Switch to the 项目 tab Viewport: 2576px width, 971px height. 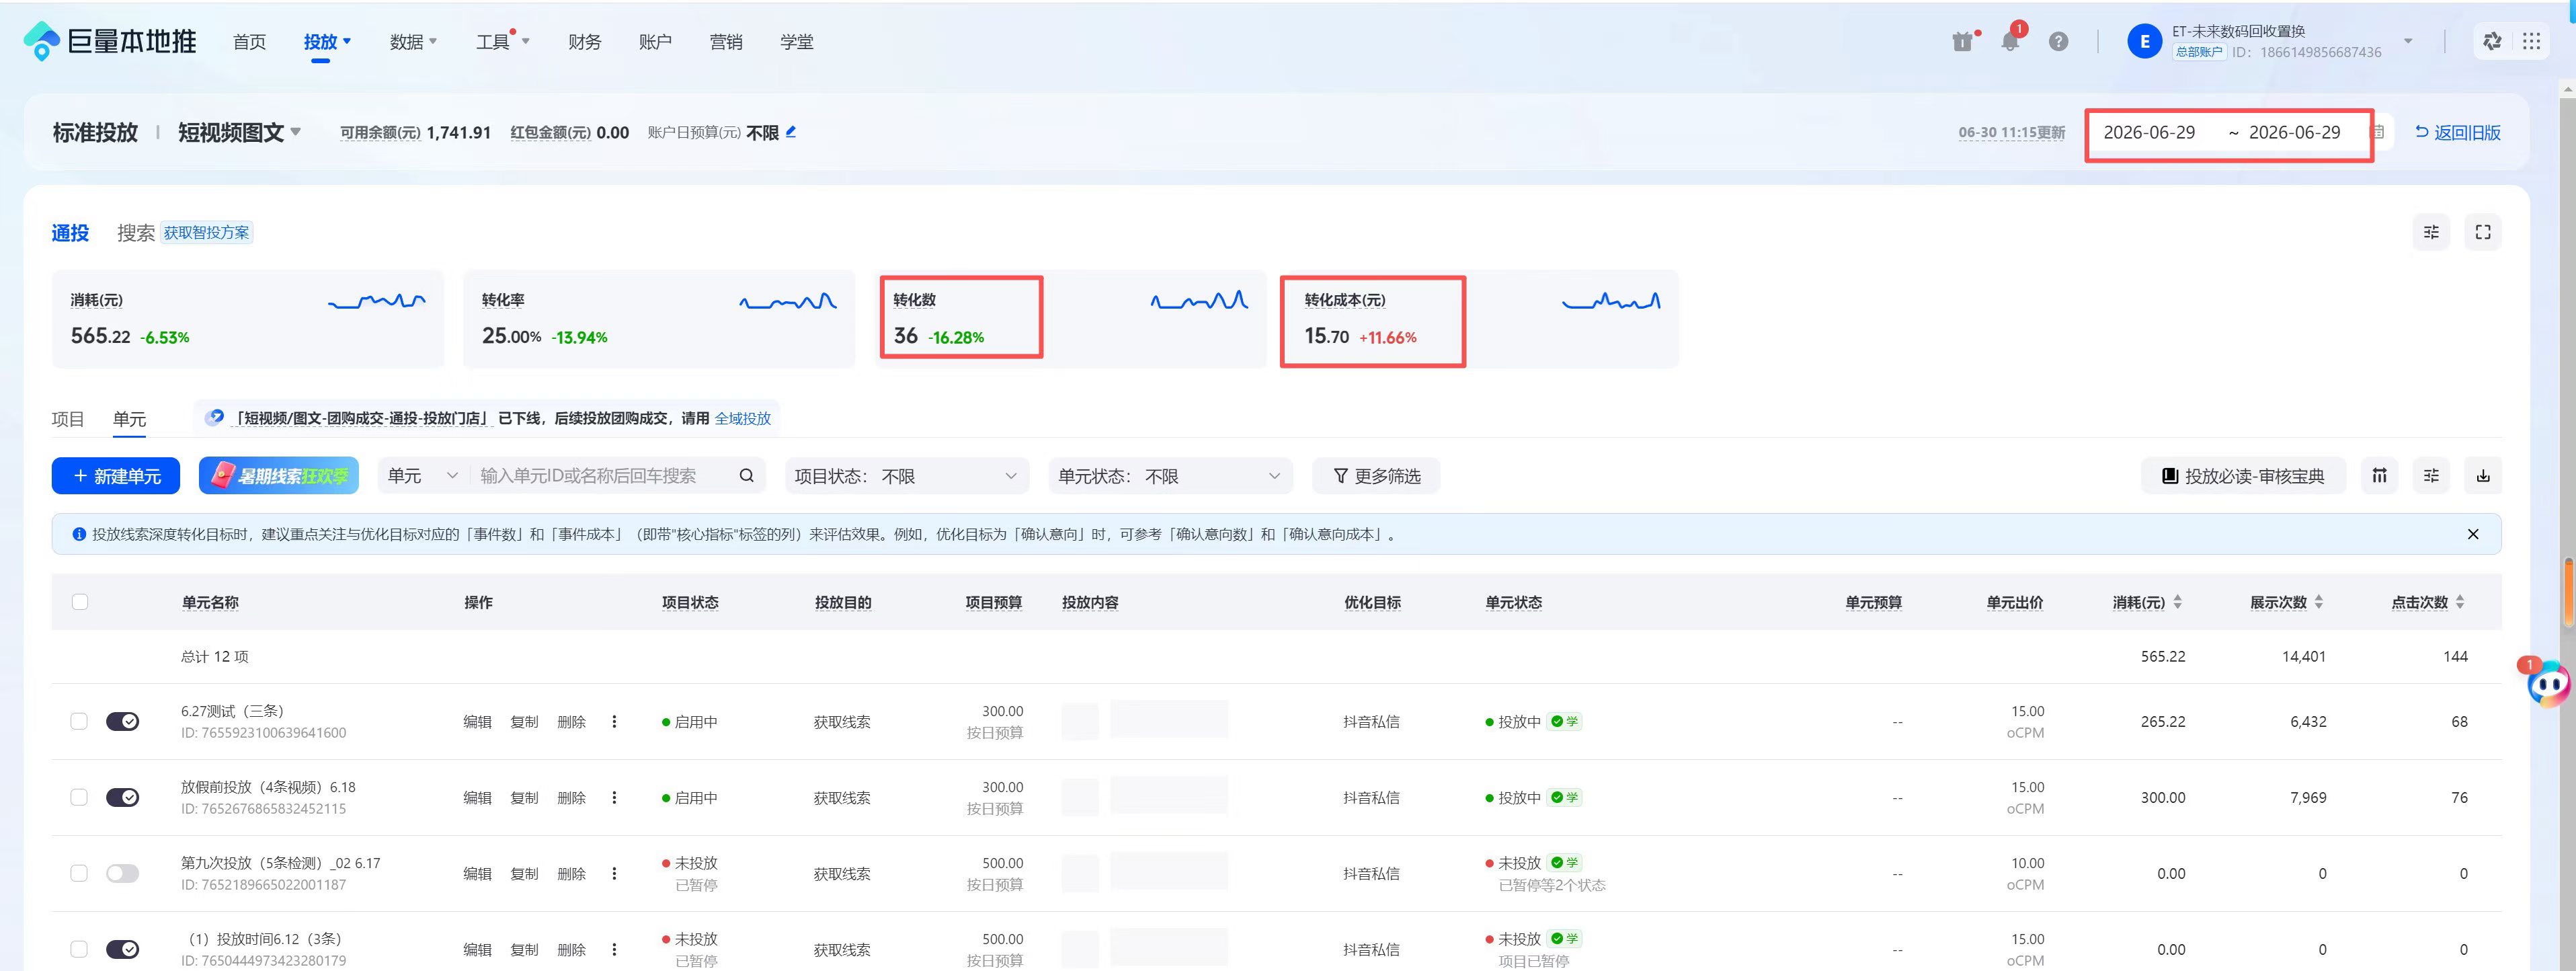pos(68,419)
